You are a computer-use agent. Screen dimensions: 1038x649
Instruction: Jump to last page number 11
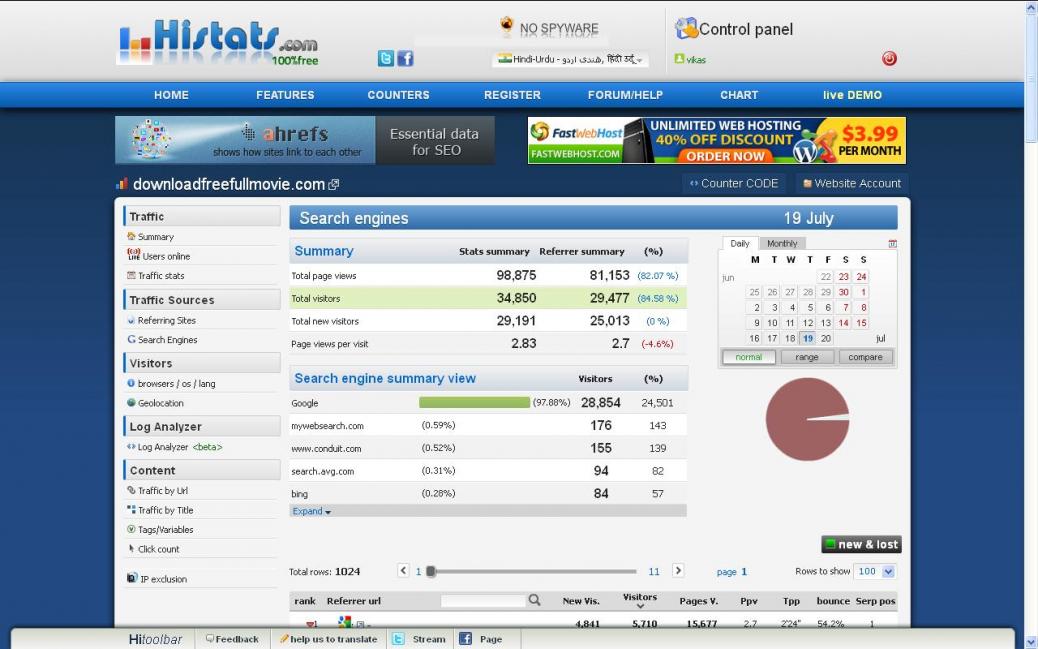tap(654, 572)
